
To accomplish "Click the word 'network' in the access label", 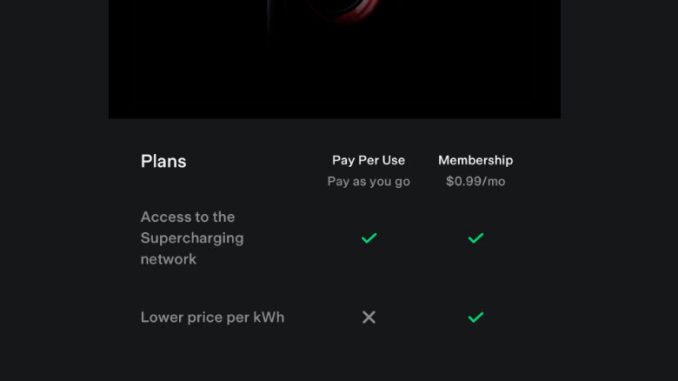I will (168, 259).
